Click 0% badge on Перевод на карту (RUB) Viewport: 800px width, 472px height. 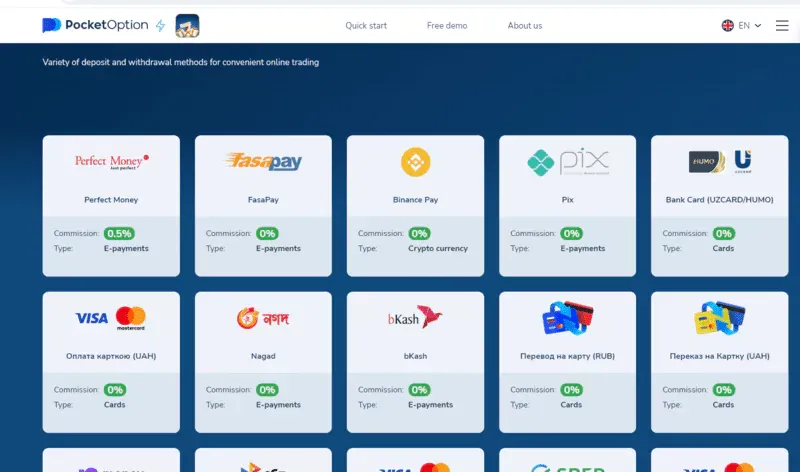pyautogui.click(x=571, y=390)
